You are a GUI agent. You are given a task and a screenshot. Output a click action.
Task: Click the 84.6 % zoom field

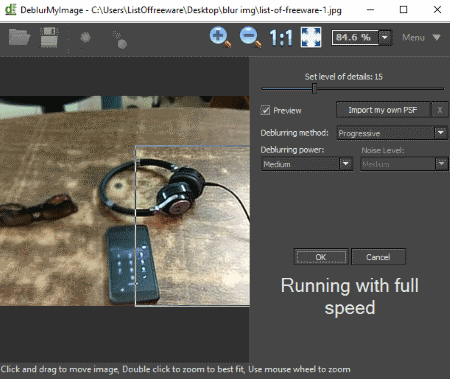click(x=355, y=37)
